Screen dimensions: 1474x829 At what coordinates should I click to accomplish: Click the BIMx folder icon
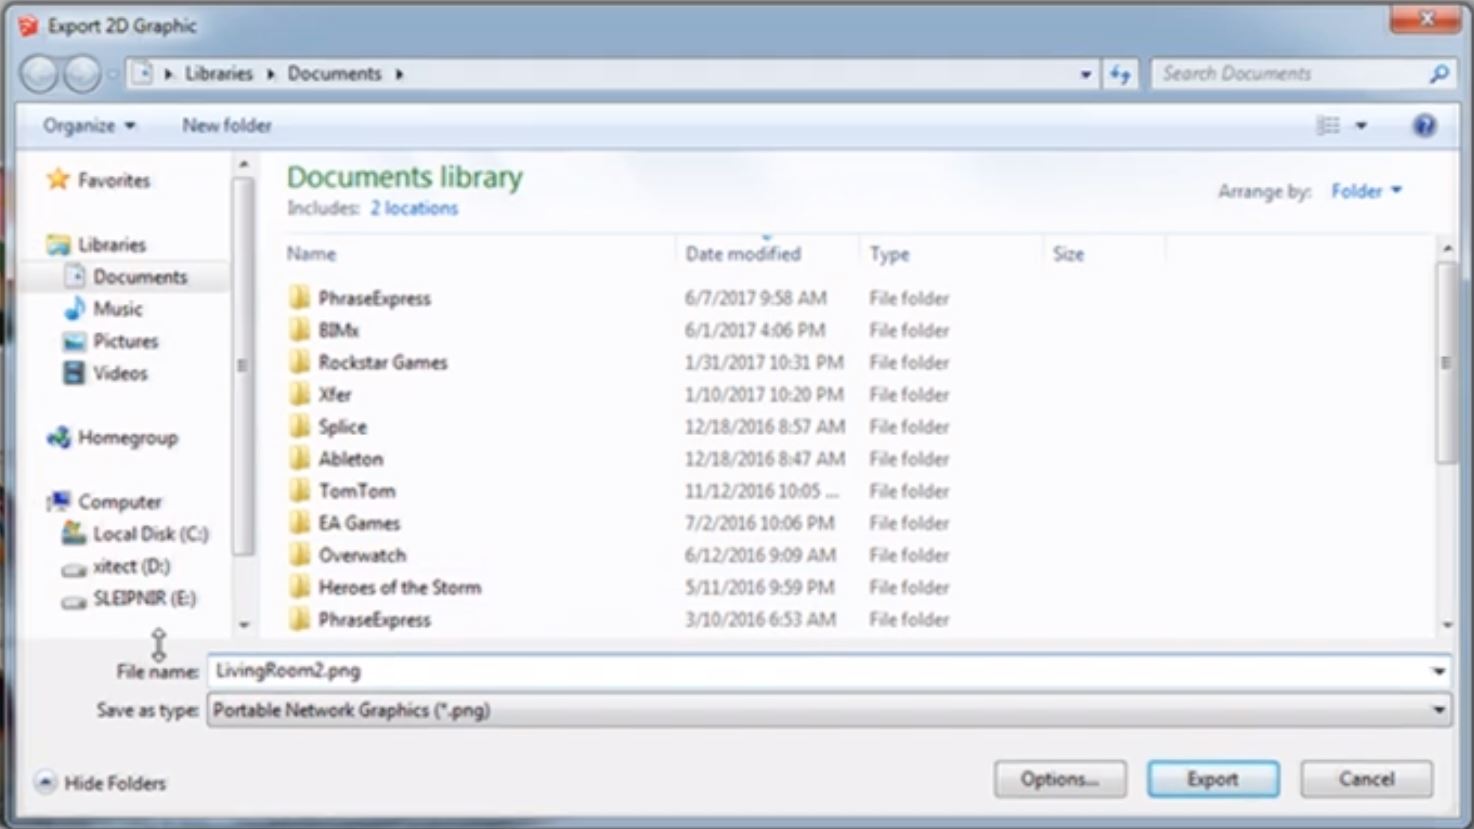click(299, 330)
